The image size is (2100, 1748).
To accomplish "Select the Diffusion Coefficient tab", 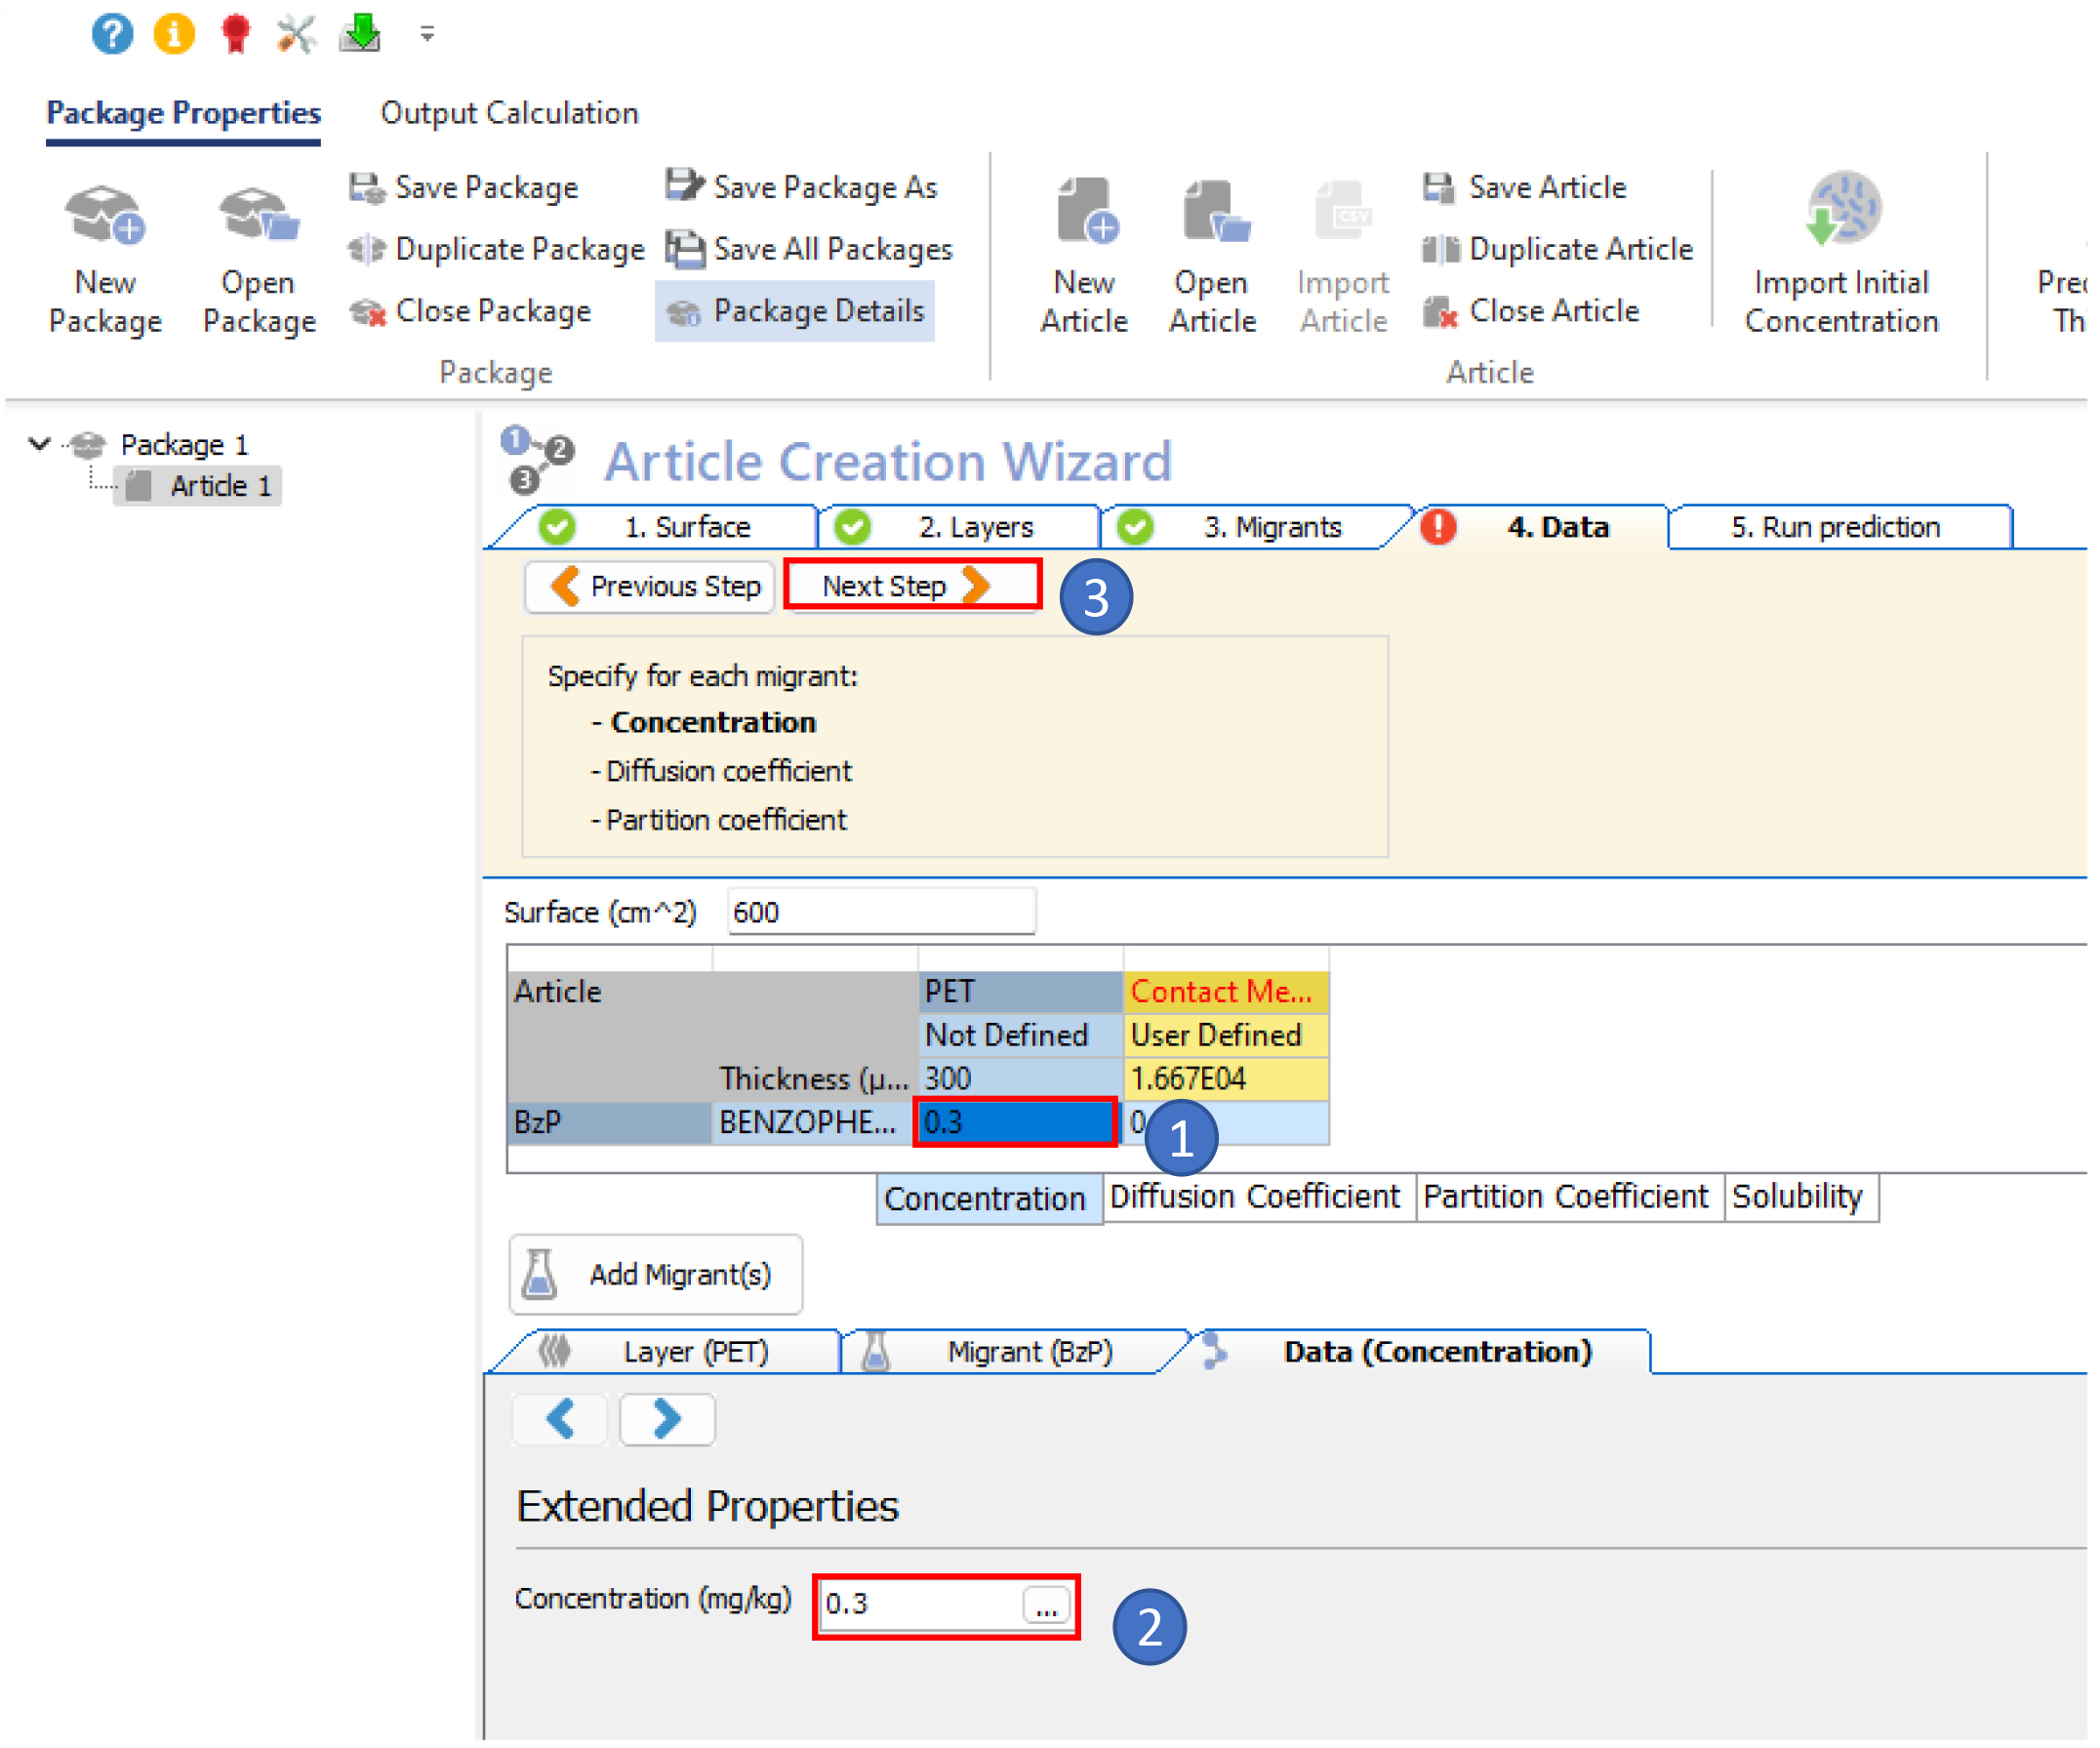I will 1255,1197.
